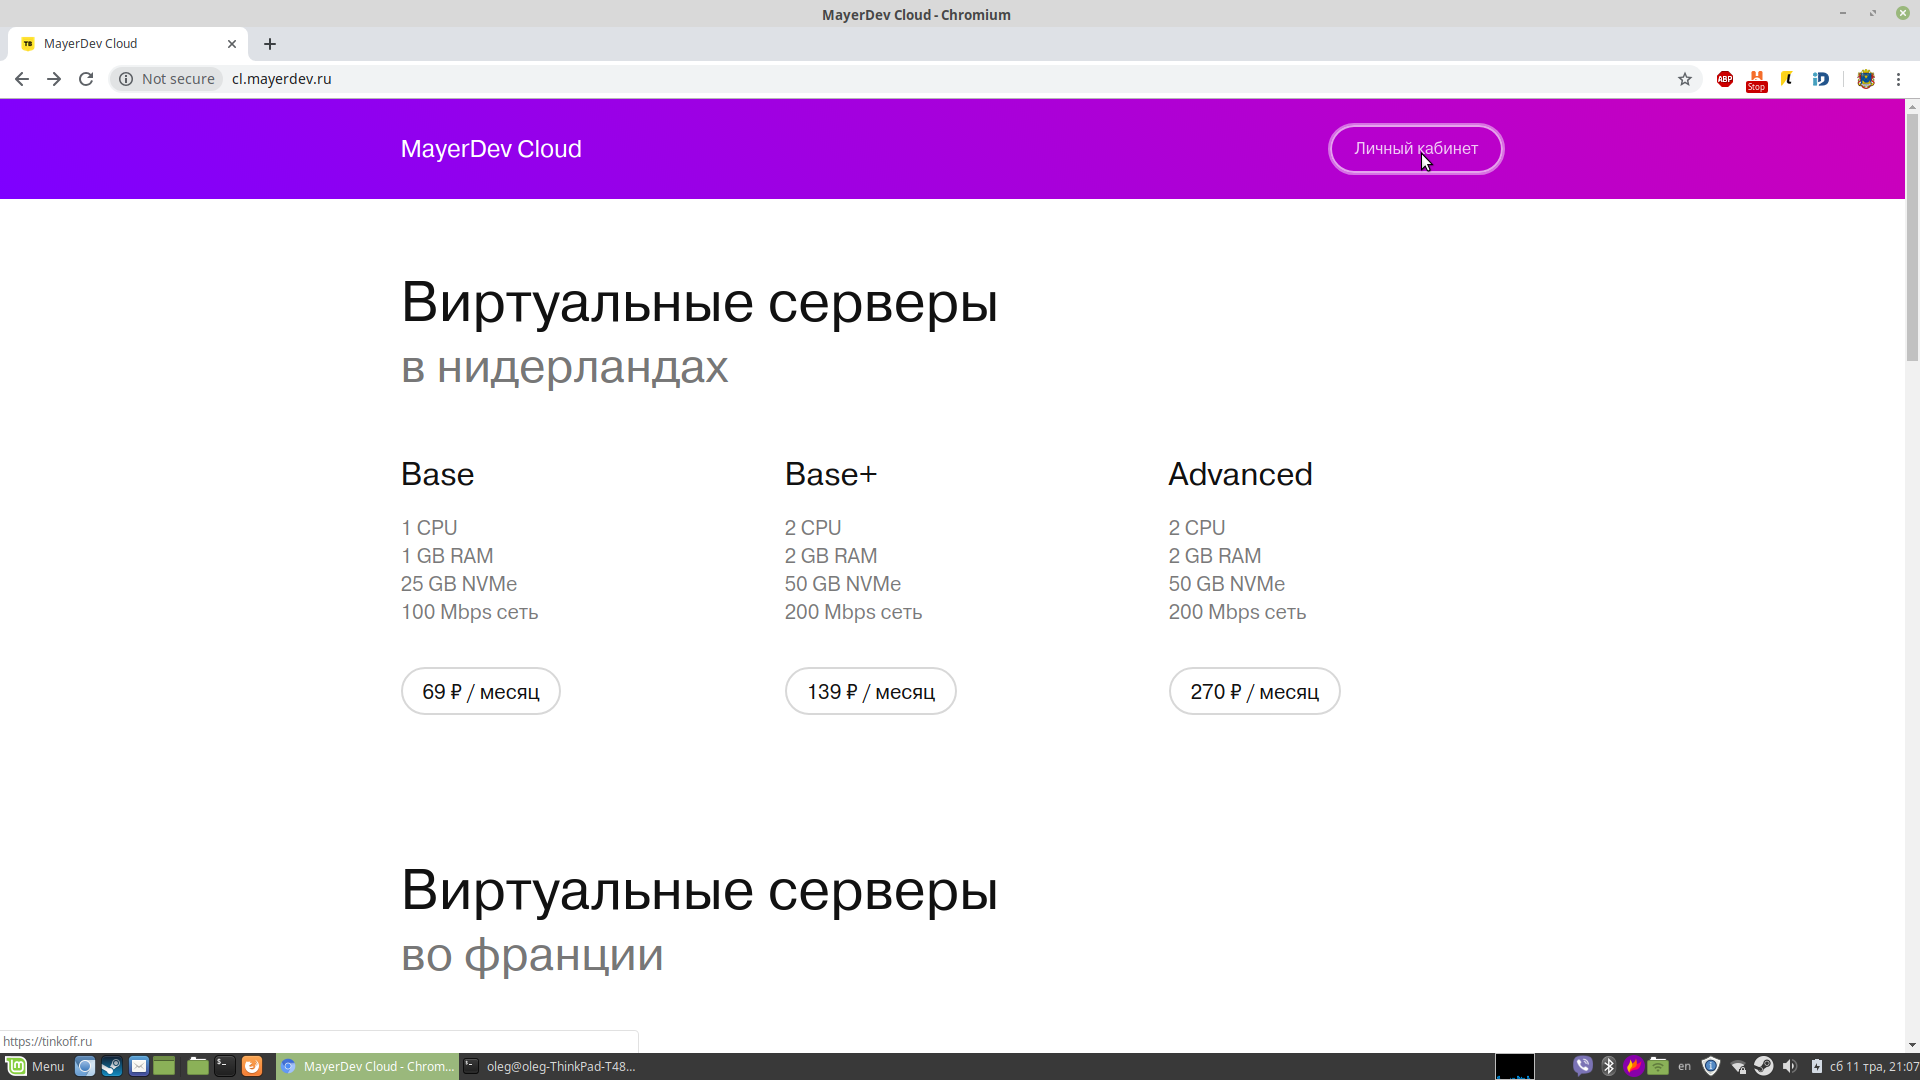
Task: Open the Linux Mint Menu button
Action: point(36,1066)
